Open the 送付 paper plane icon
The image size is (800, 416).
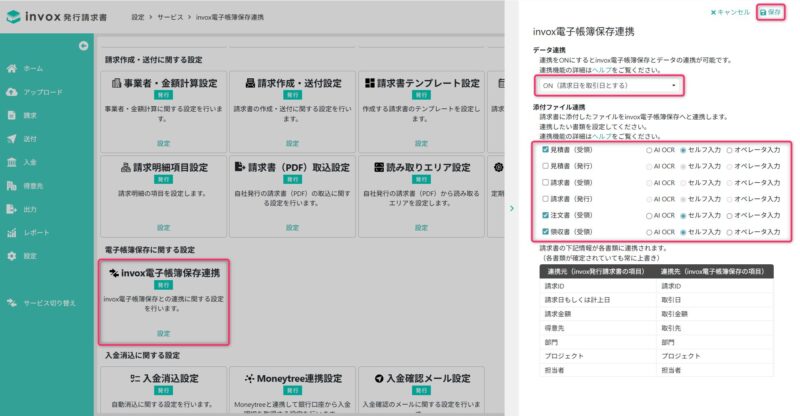coord(12,139)
